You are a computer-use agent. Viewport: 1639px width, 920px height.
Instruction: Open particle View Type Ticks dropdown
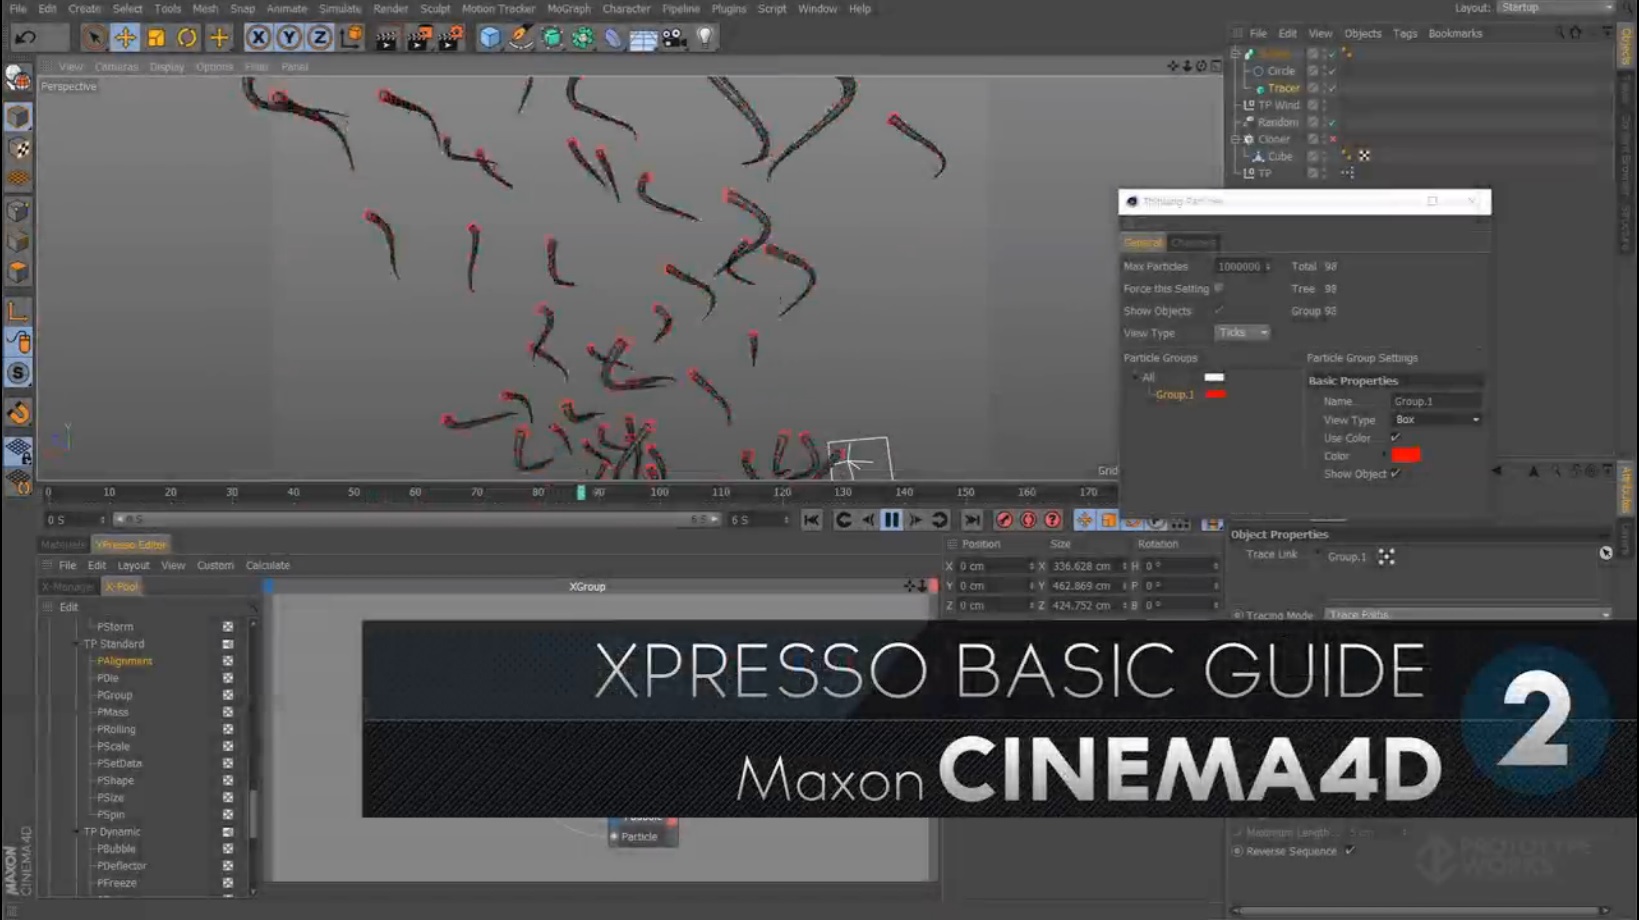tap(1241, 333)
